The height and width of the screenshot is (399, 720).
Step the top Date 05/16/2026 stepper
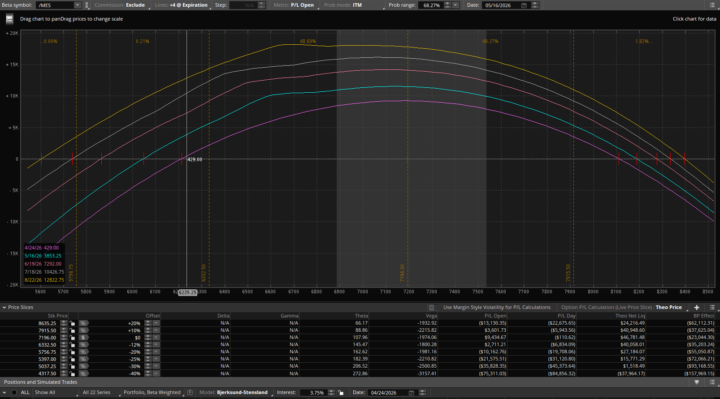(x=534, y=5)
